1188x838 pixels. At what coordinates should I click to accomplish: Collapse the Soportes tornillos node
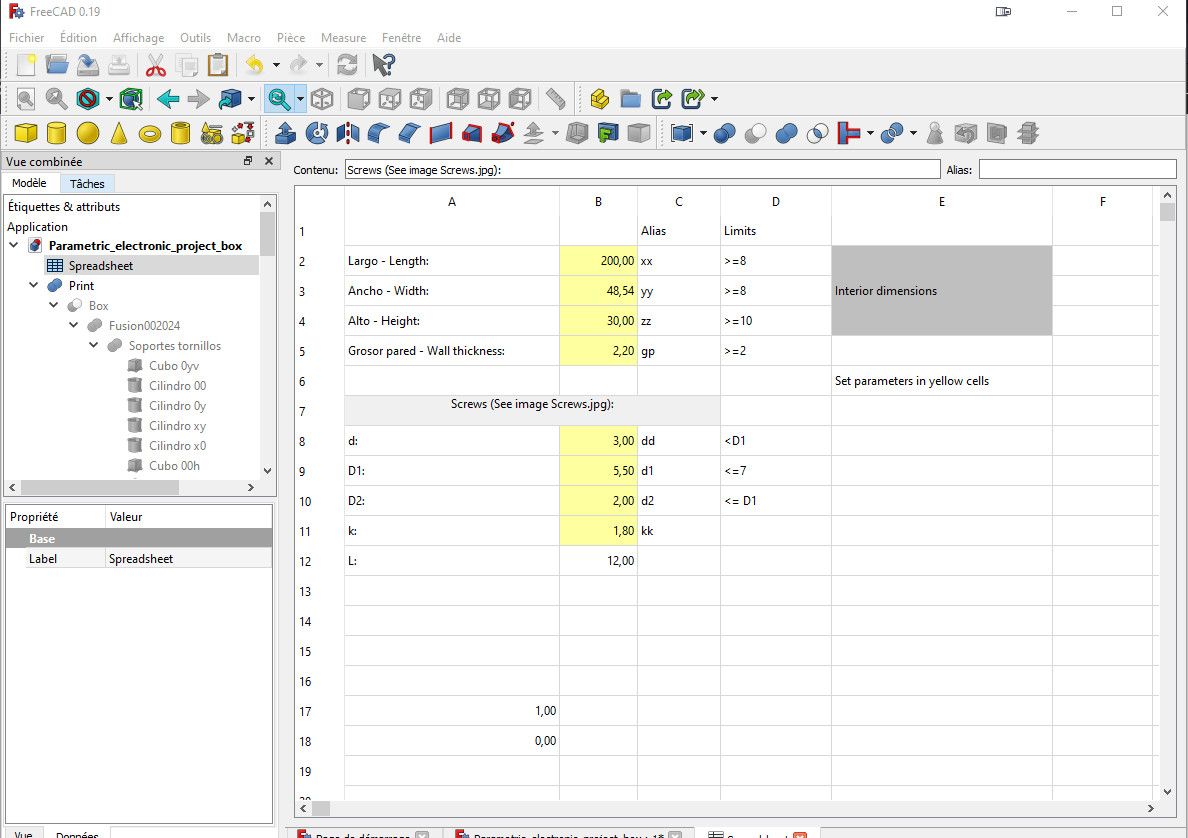pyautogui.click(x=94, y=346)
